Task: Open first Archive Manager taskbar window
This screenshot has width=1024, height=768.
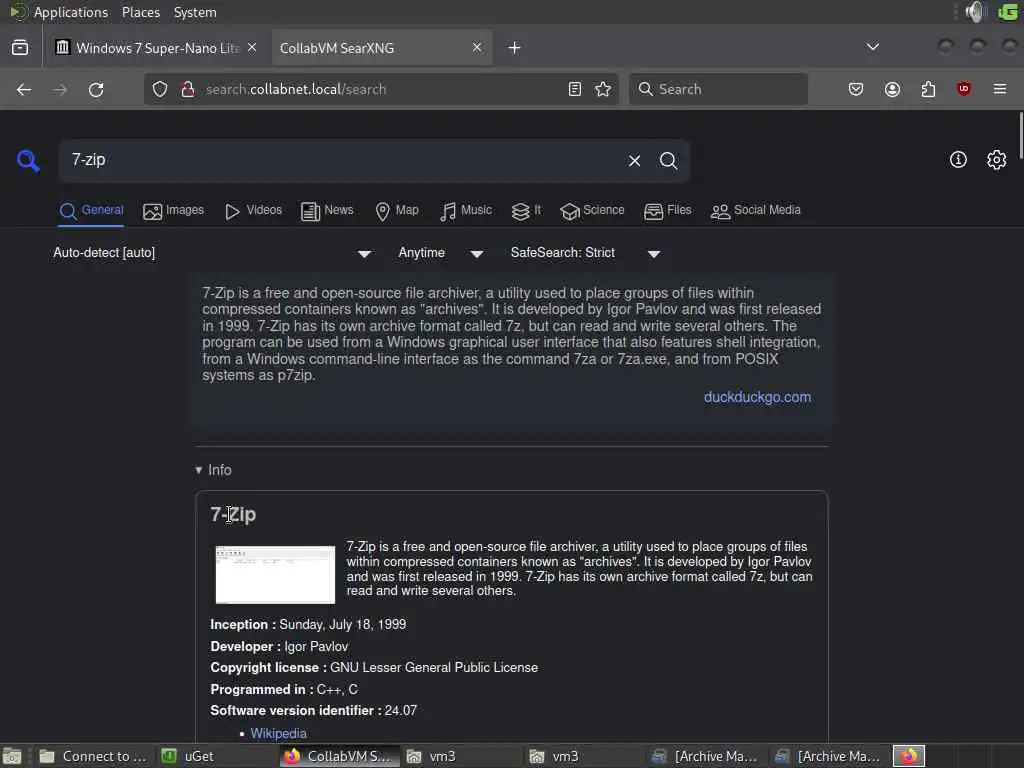Action: 705,756
